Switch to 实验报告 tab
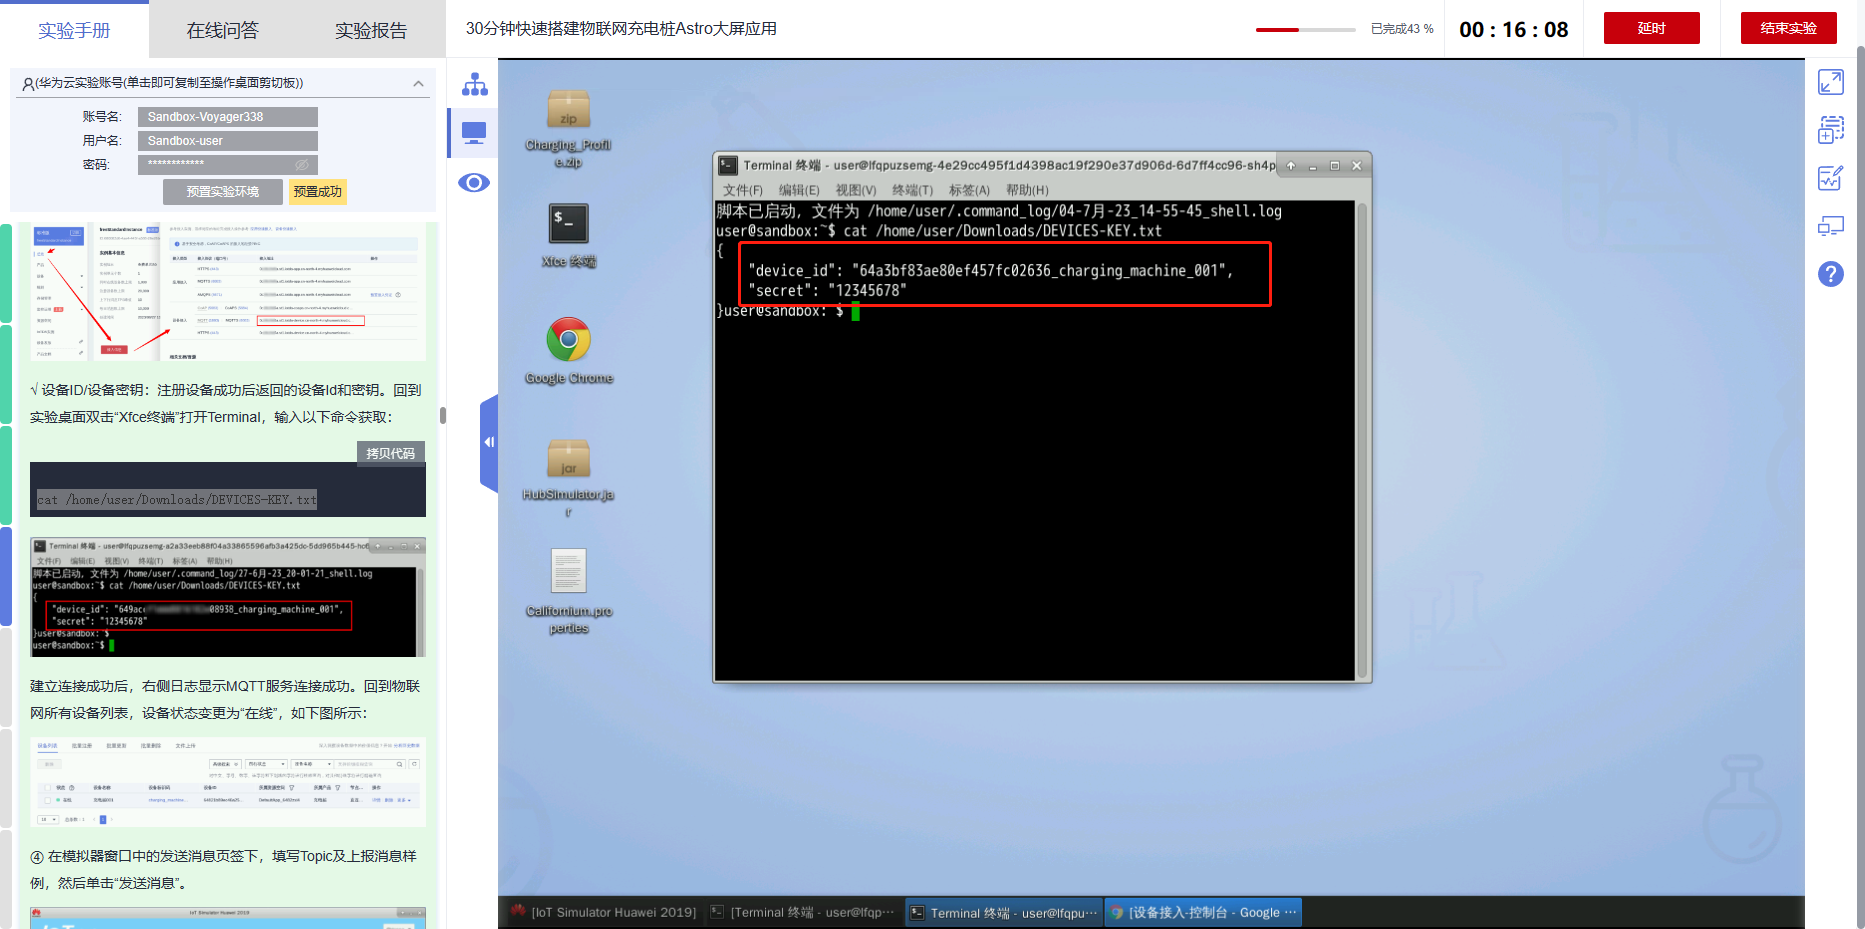The image size is (1865, 929). coord(371,31)
